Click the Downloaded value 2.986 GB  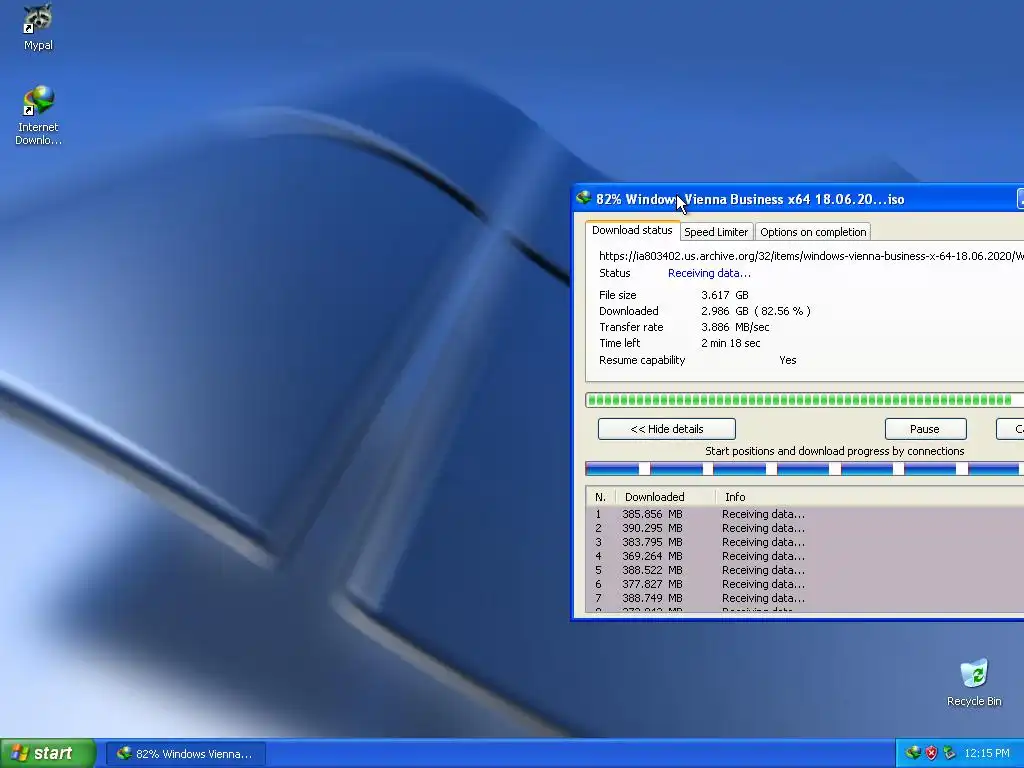pos(756,311)
